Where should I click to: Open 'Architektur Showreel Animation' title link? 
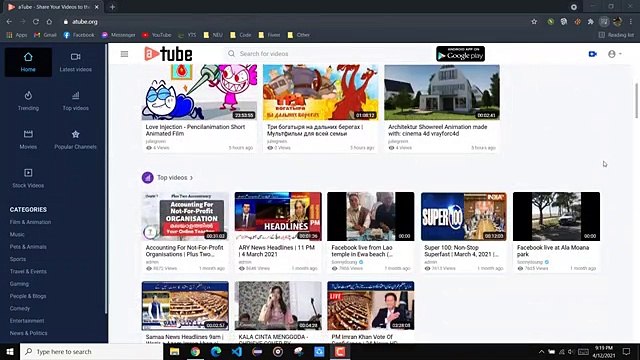[438, 130]
